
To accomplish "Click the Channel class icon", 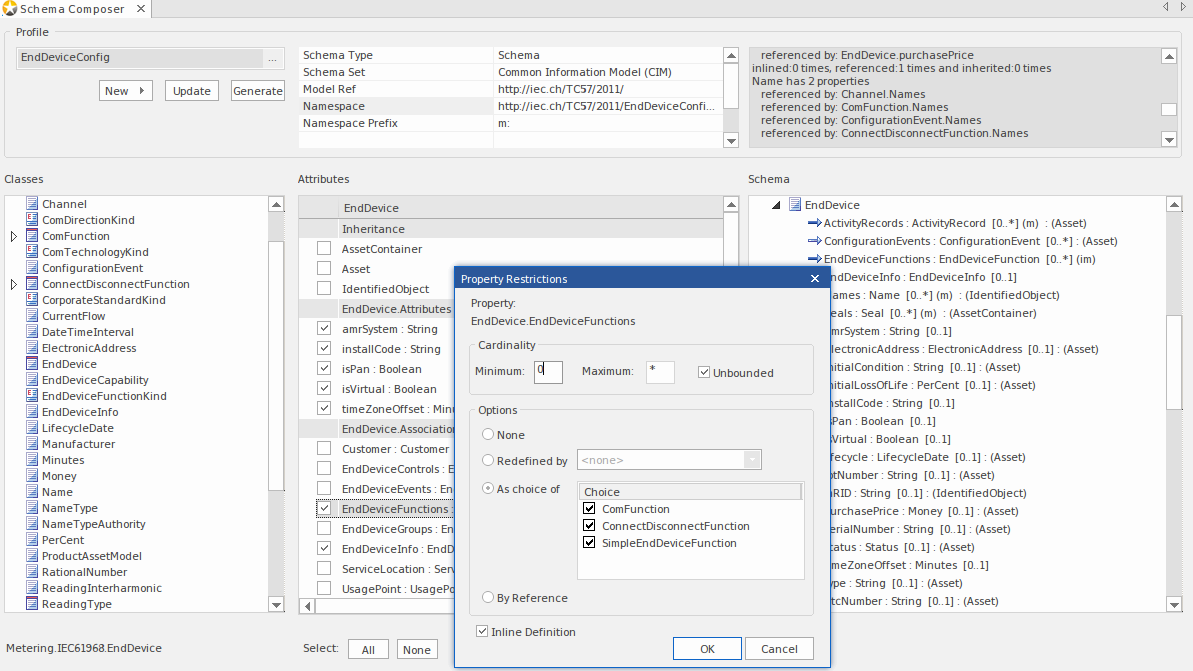I will pyautogui.click(x=32, y=204).
